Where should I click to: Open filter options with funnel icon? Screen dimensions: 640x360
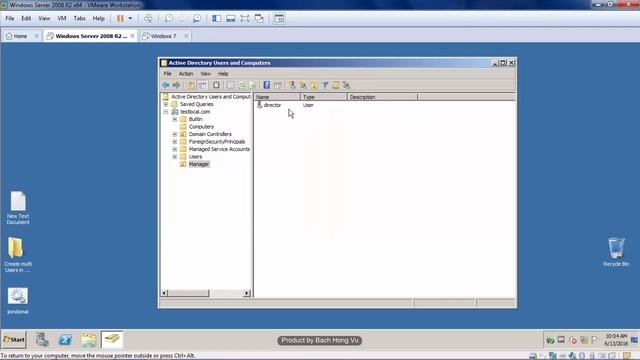pyautogui.click(x=325, y=85)
